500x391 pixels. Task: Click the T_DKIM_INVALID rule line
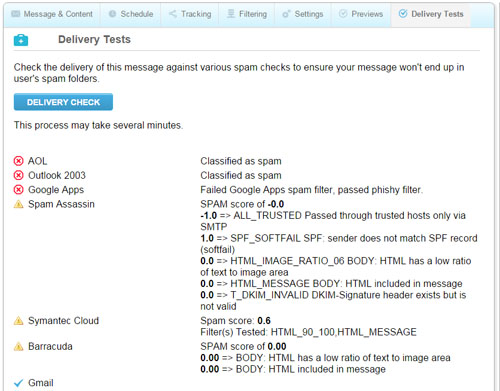click(333, 300)
